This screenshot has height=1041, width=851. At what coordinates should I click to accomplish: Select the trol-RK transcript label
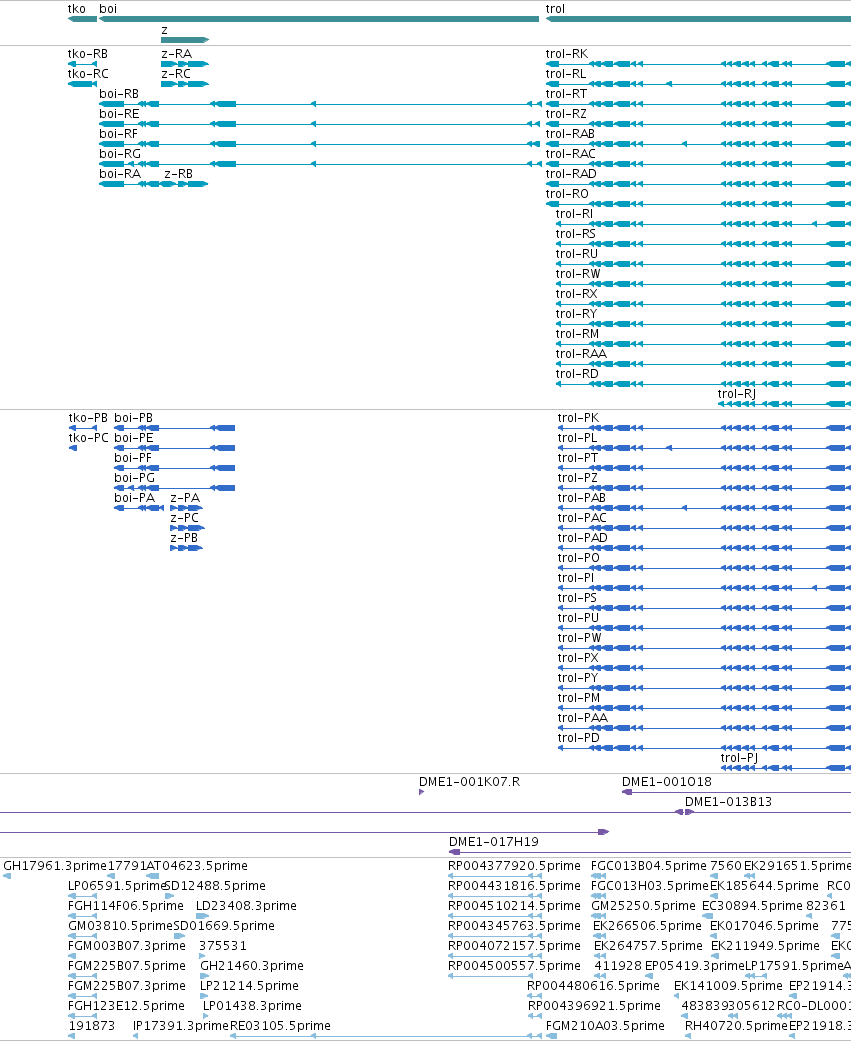point(567,54)
